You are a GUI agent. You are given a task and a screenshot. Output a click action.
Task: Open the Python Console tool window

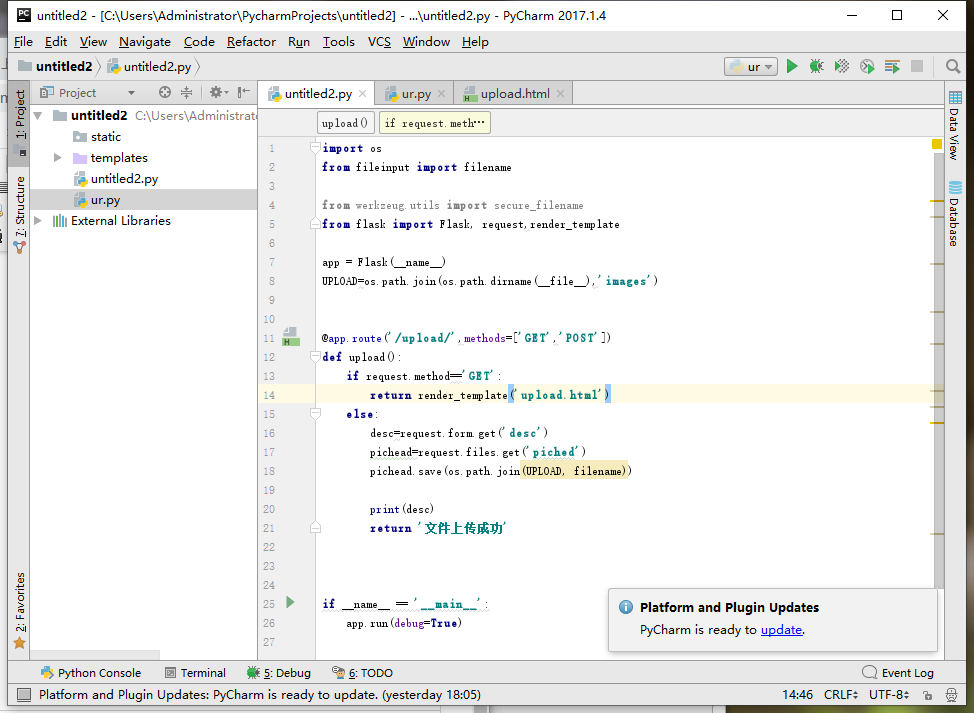[x=91, y=673]
